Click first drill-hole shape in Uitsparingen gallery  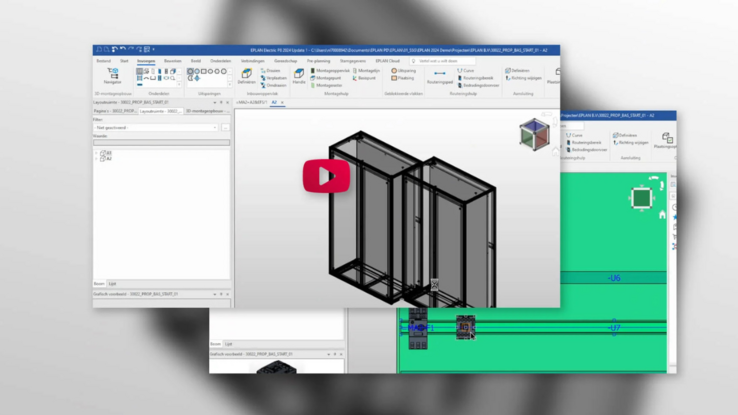pos(190,72)
